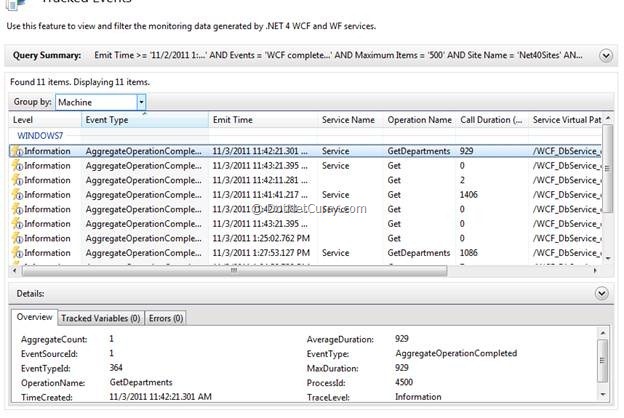Expand the Query Summary chevron

click(x=606, y=56)
